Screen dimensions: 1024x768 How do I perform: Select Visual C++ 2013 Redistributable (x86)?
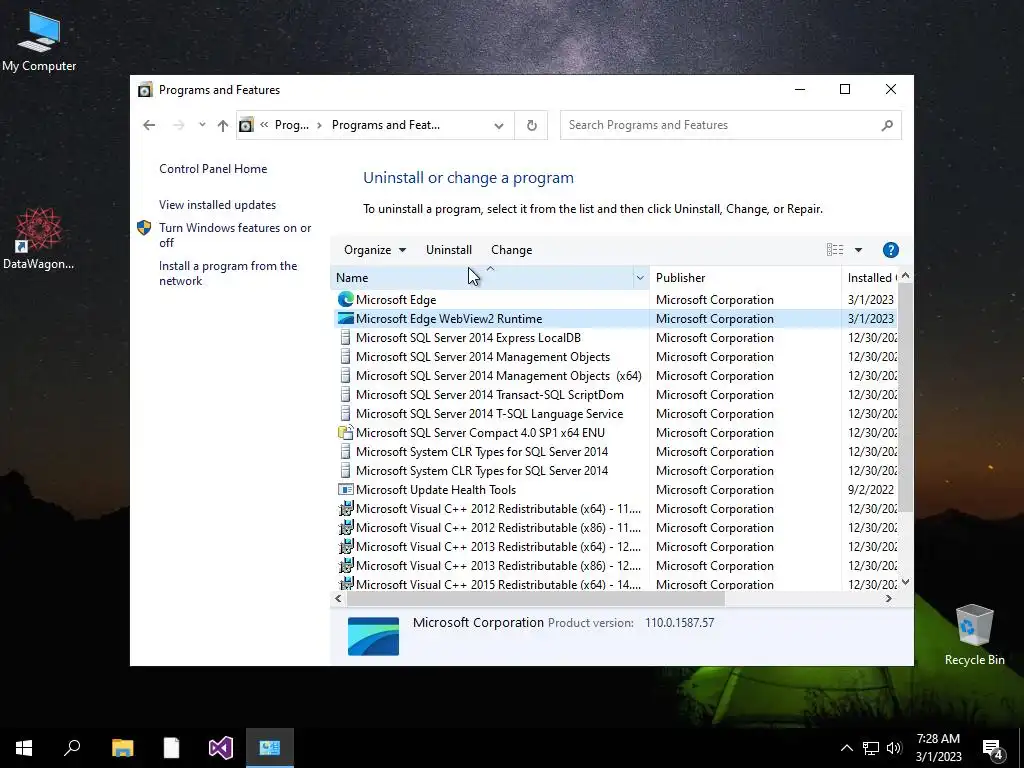click(616, 565)
